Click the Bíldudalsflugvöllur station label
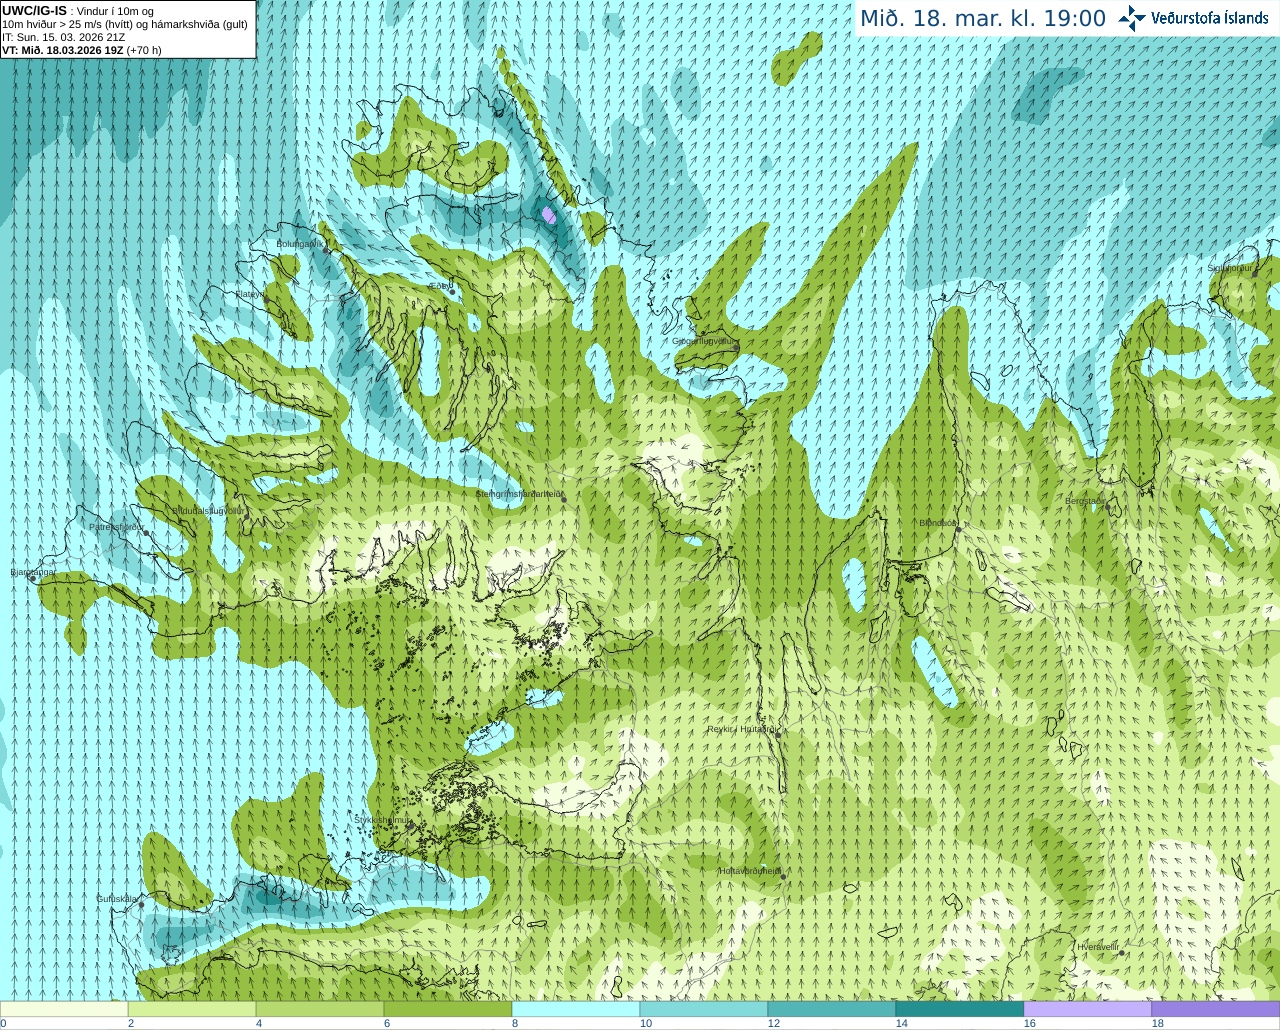The height and width of the screenshot is (1030, 1280). click(x=208, y=510)
